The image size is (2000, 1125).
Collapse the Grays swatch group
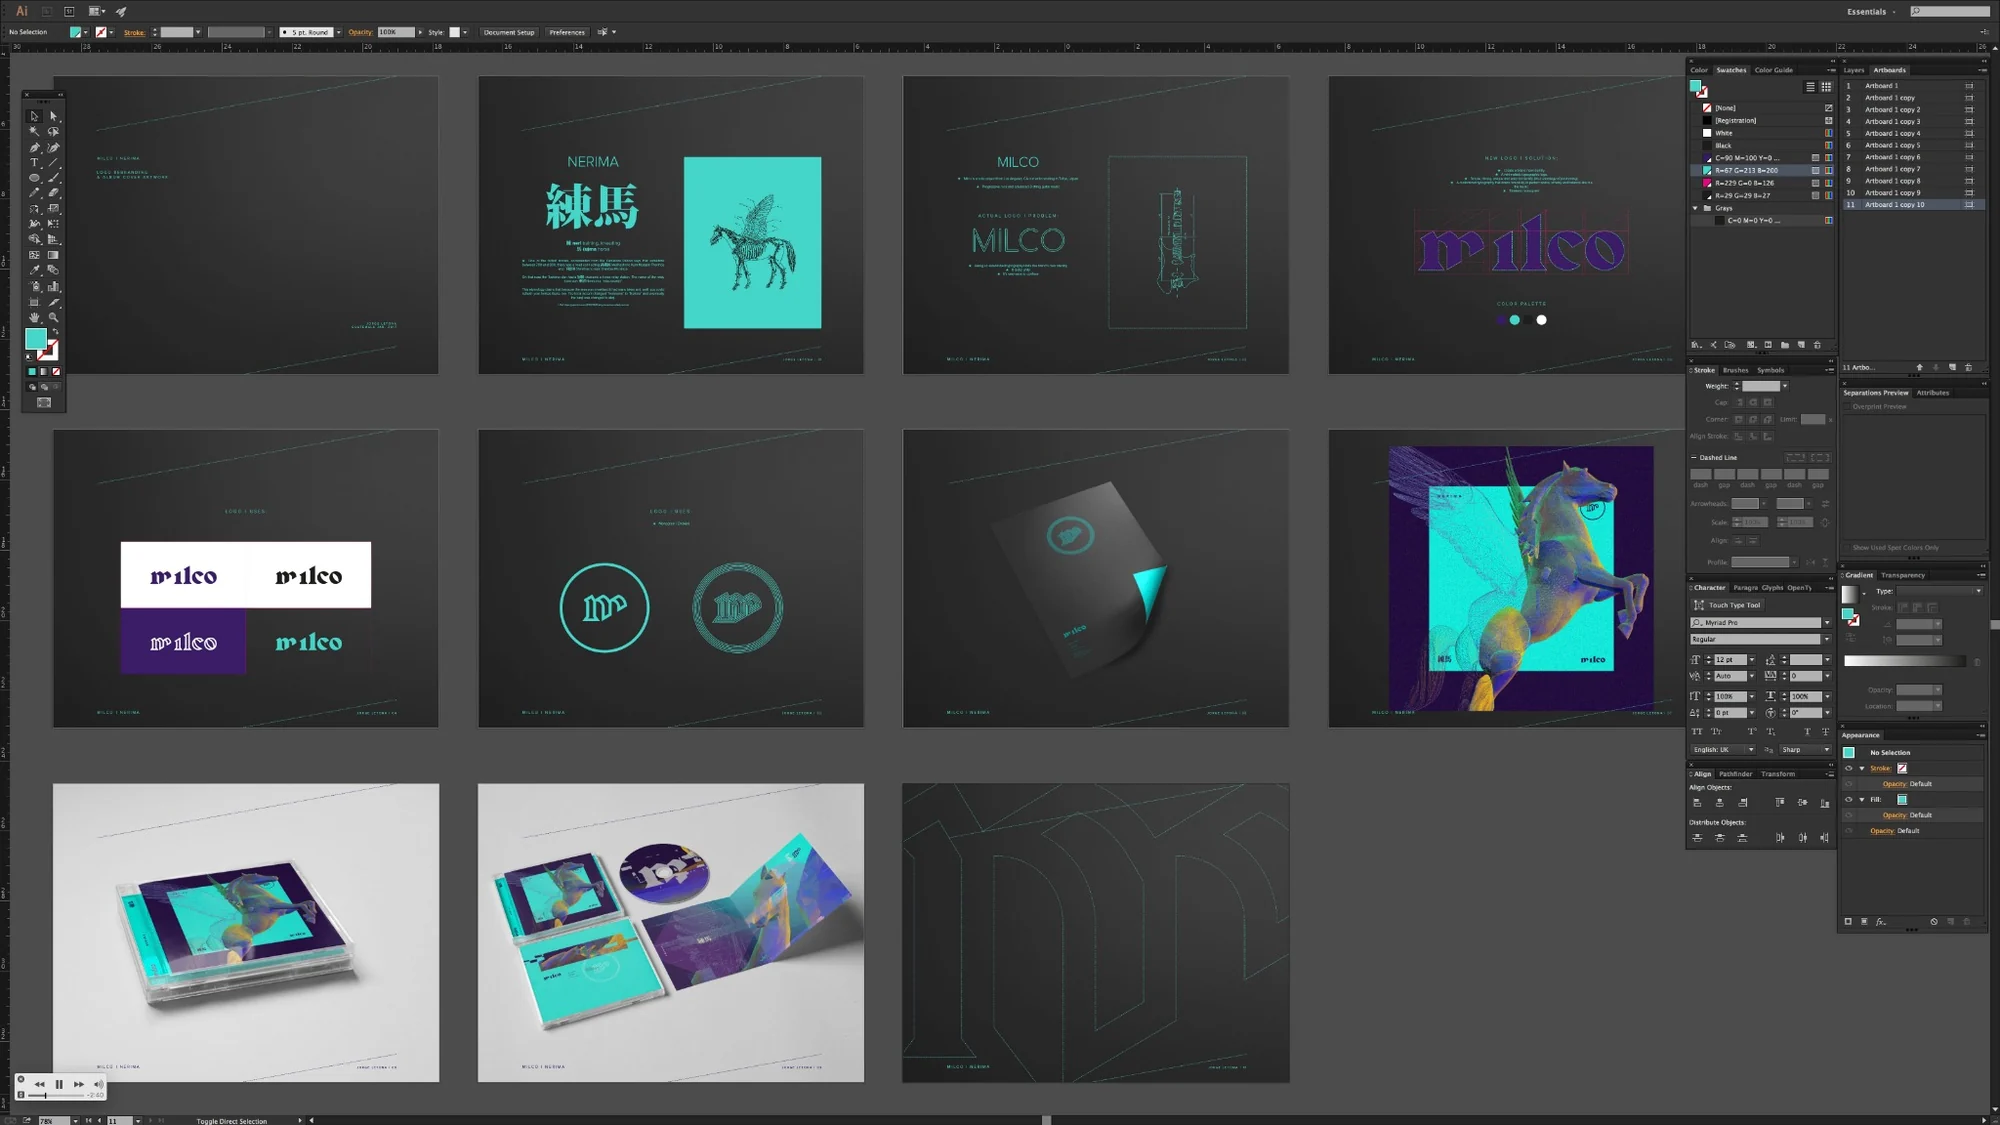click(1695, 208)
